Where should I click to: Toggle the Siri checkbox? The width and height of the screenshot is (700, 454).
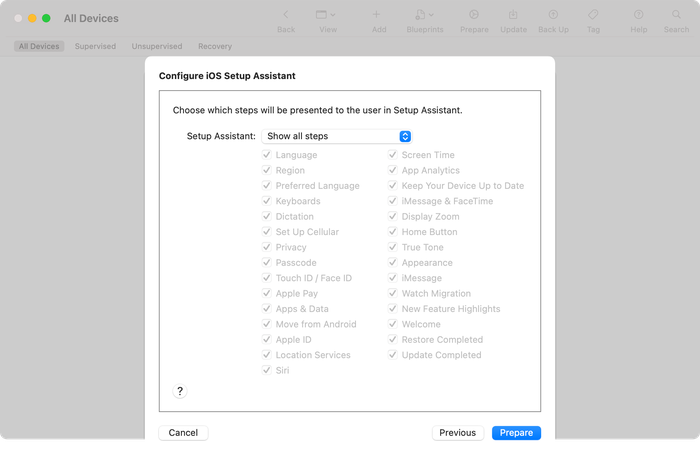coord(267,370)
